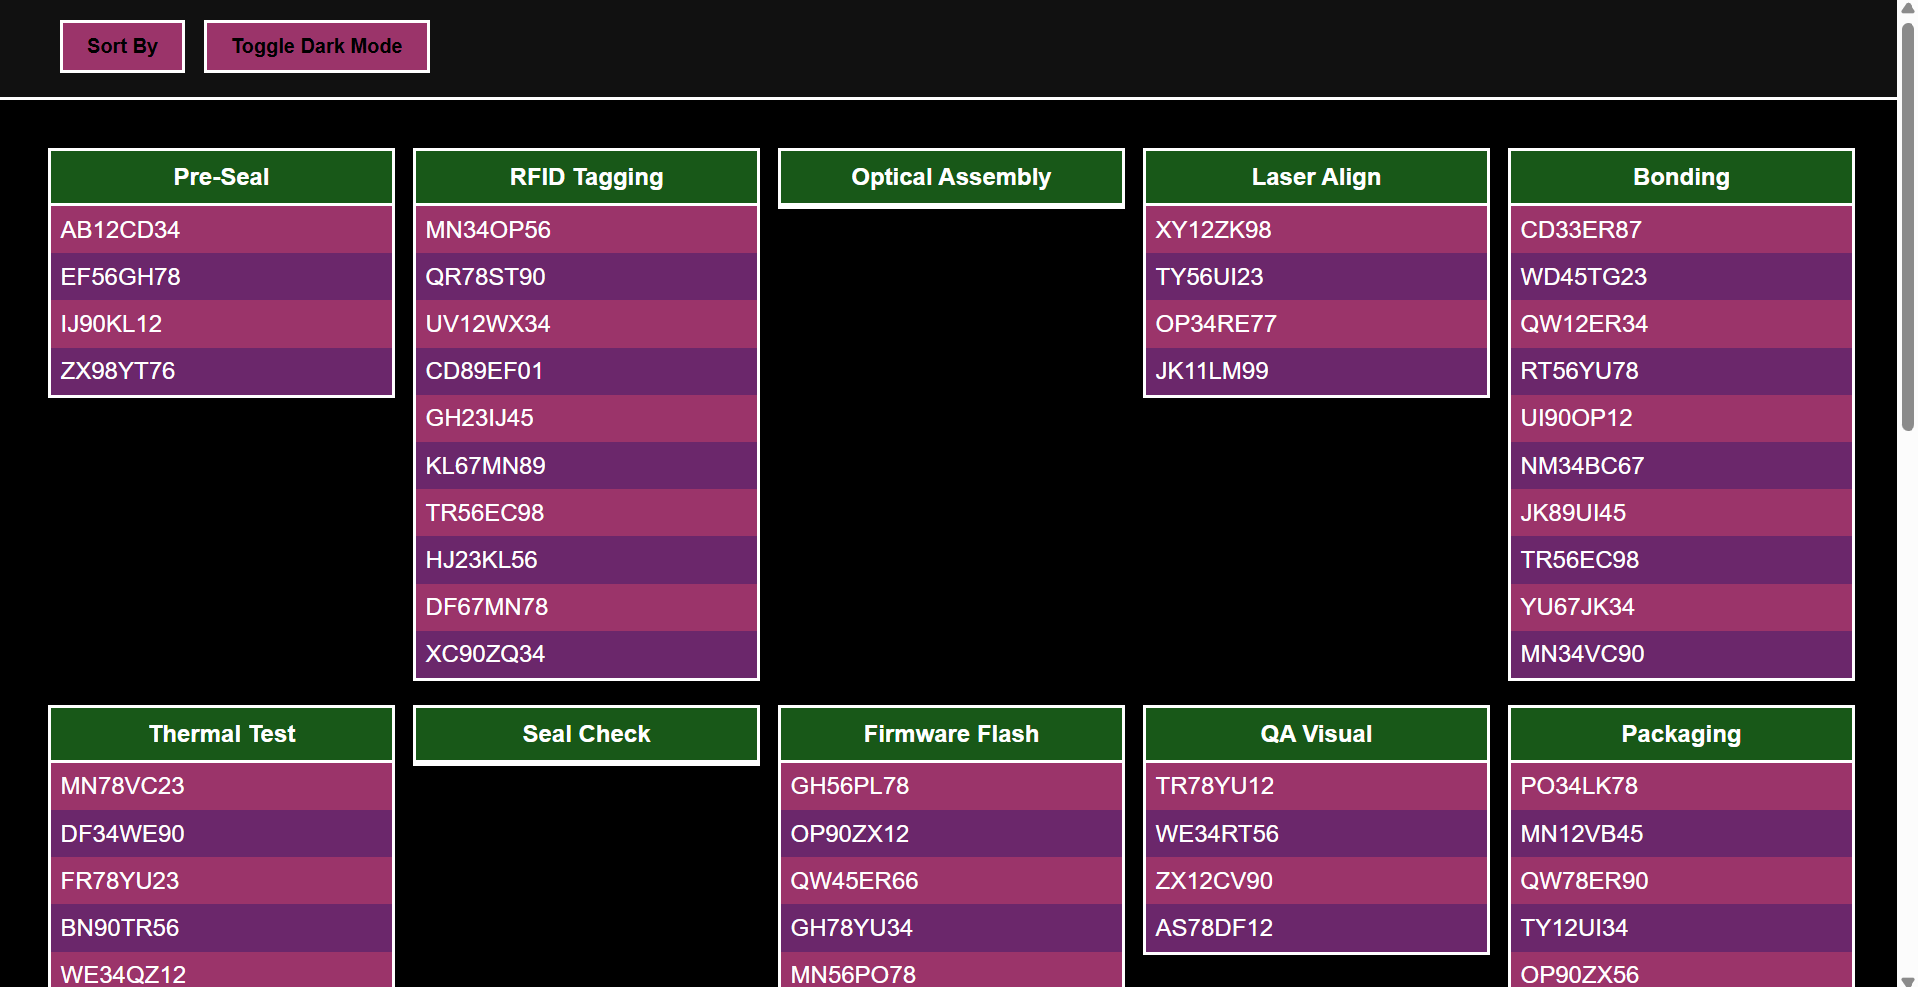Image resolution: width=1918 pixels, height=987 pixels.
Task: Click item IJ90KL12
Action: click(x=221, y=324)
